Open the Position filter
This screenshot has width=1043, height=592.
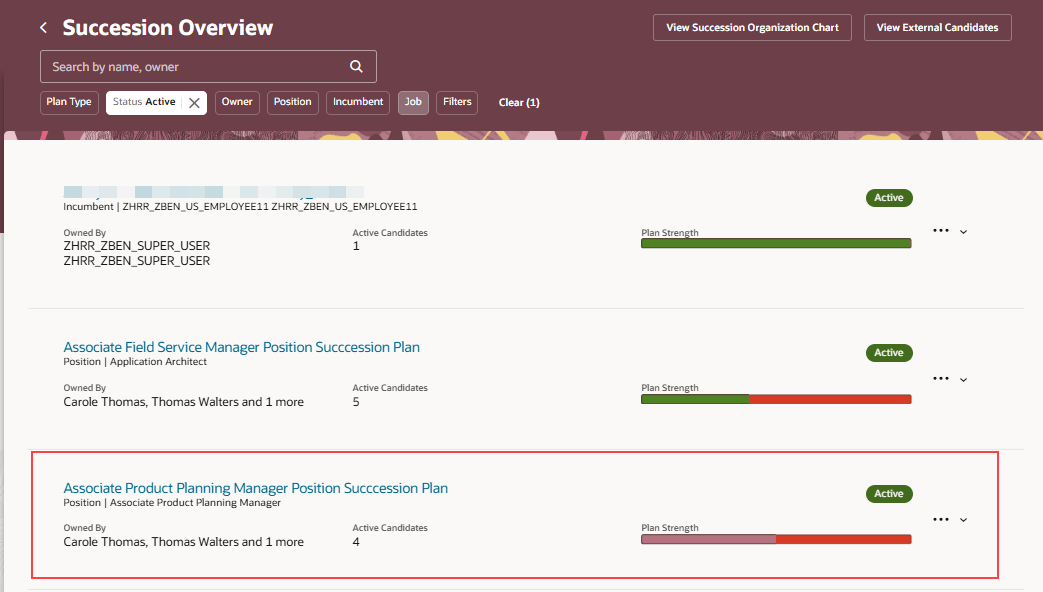click(x=293, y=102)
